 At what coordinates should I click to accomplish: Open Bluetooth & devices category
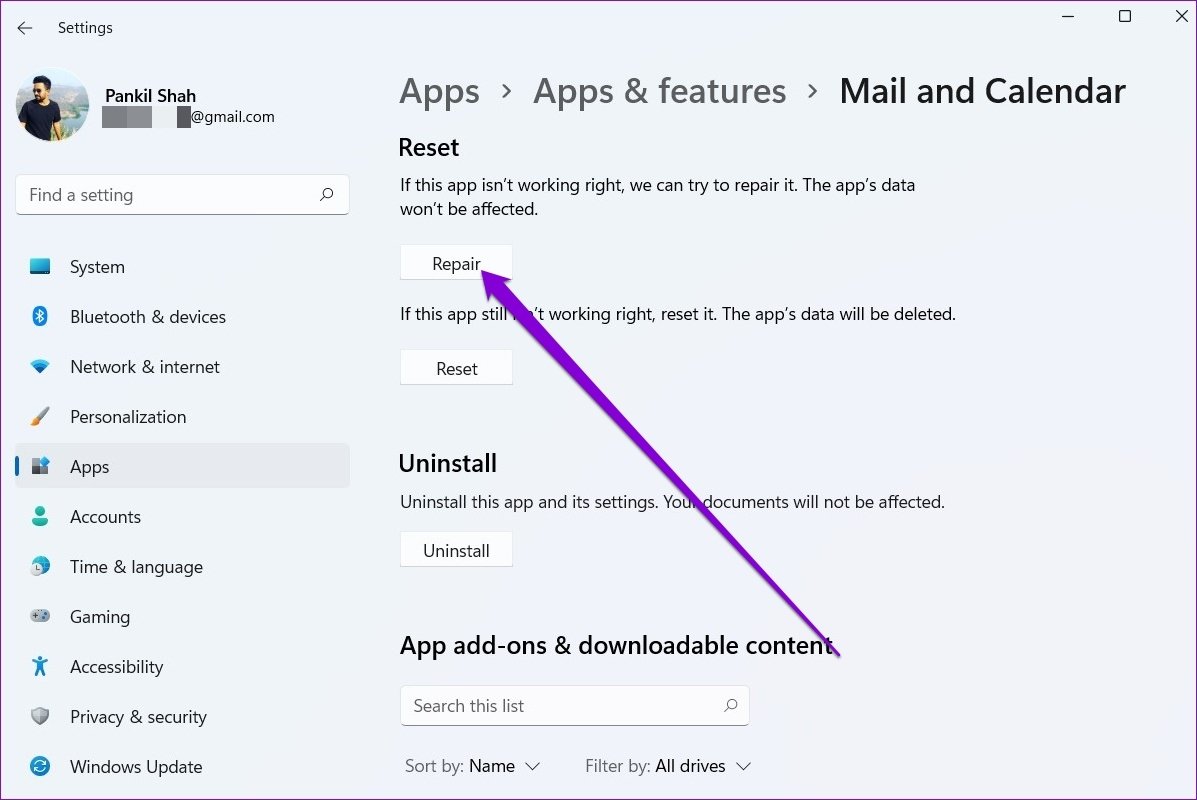pyautogui.click(x=182, y=316)
